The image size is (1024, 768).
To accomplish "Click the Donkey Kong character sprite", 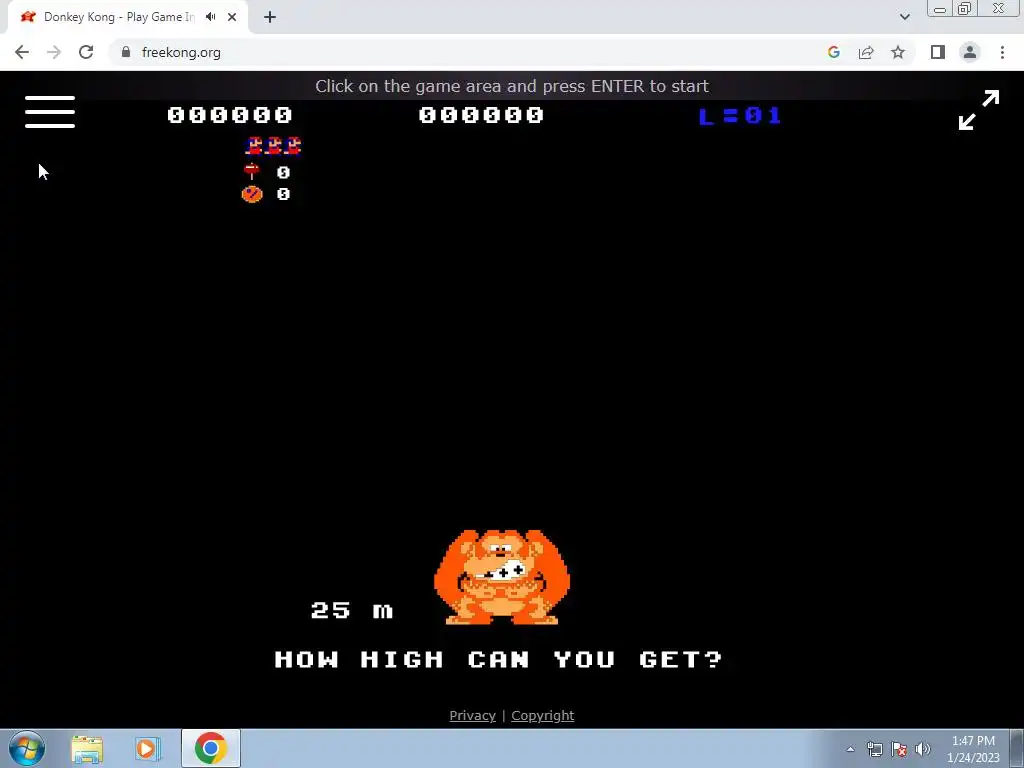I will pyautogui.click(x=502, y=577).
